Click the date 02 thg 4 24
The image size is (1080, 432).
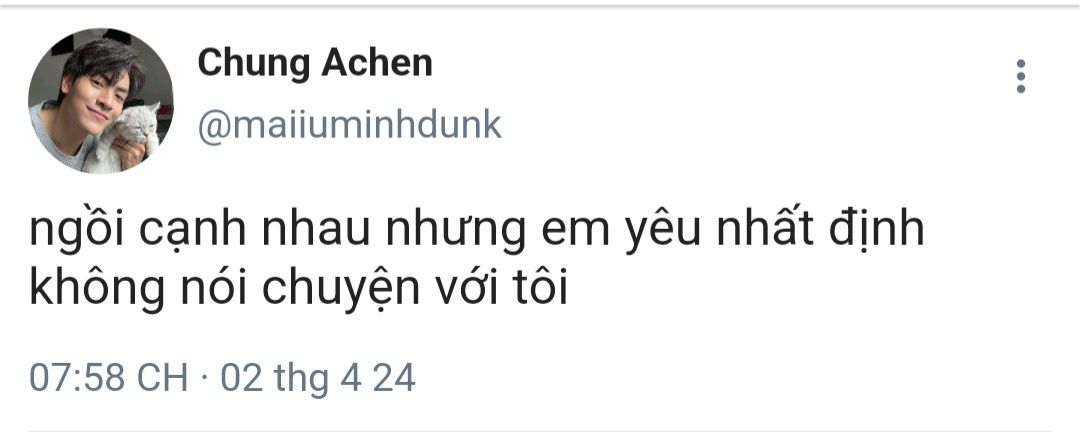point(318,378)
